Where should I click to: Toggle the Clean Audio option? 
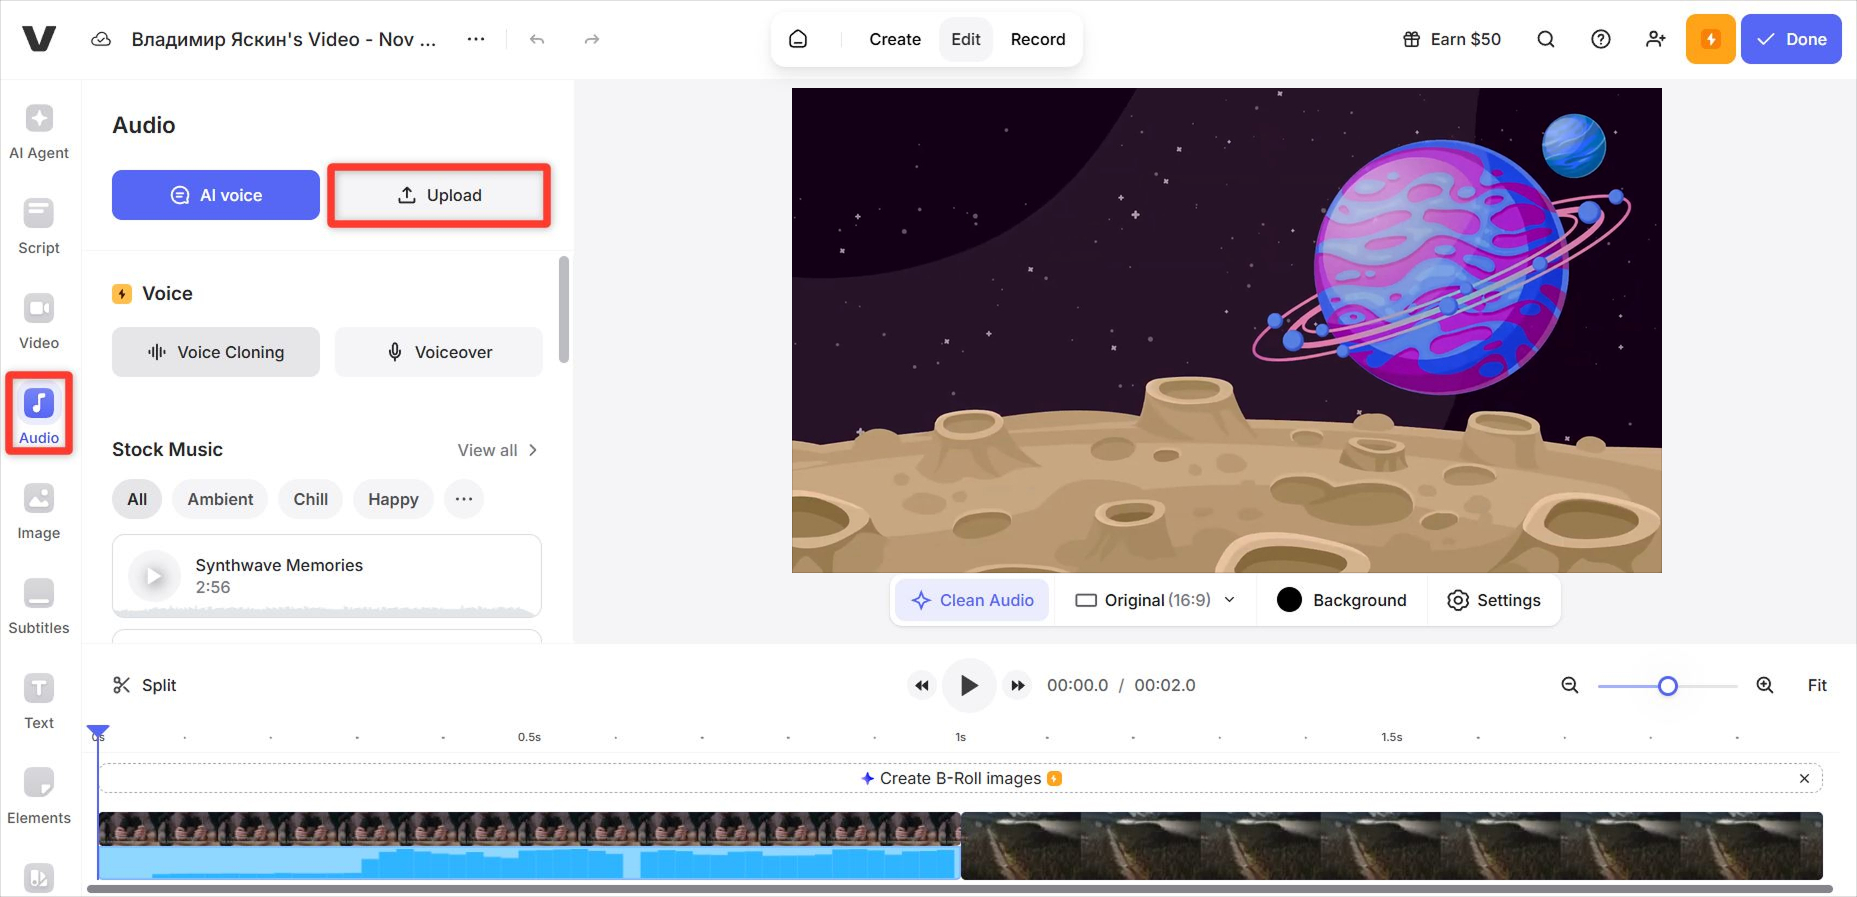click(973, 600)
